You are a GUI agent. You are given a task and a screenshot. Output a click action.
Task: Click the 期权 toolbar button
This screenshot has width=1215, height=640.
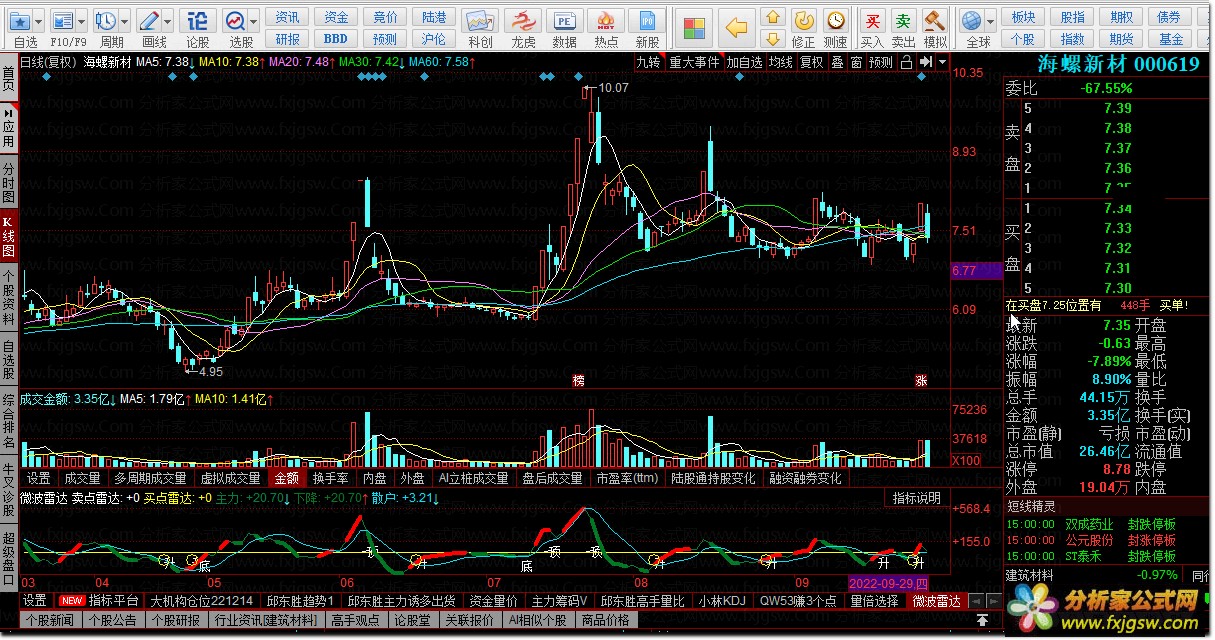point(1120,17)
